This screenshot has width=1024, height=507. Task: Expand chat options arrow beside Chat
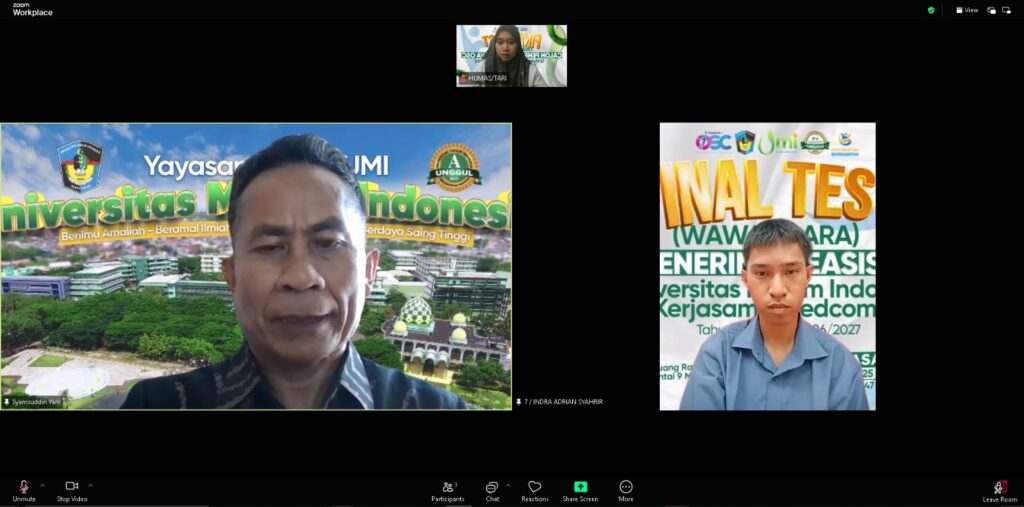508,485
